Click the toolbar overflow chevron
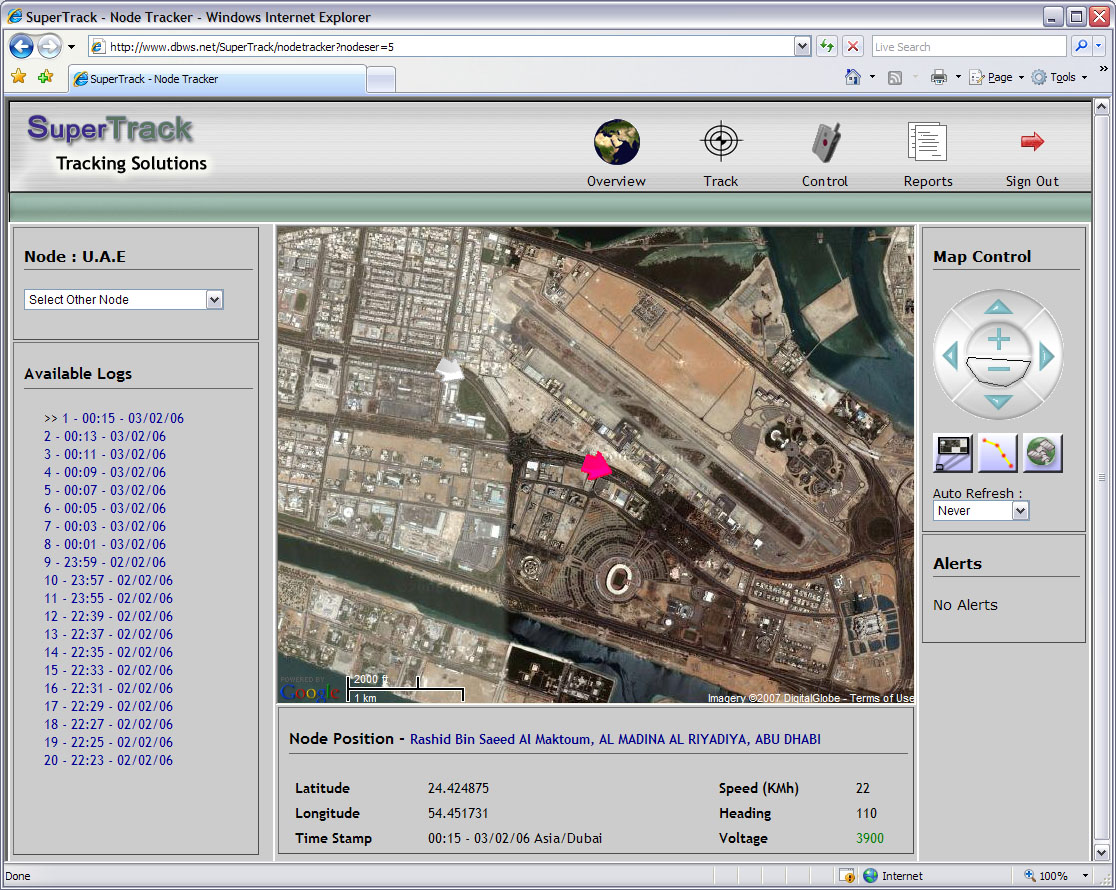Image resolution: width=1116 pixels, height=890 pixels. pos(1103,68)
